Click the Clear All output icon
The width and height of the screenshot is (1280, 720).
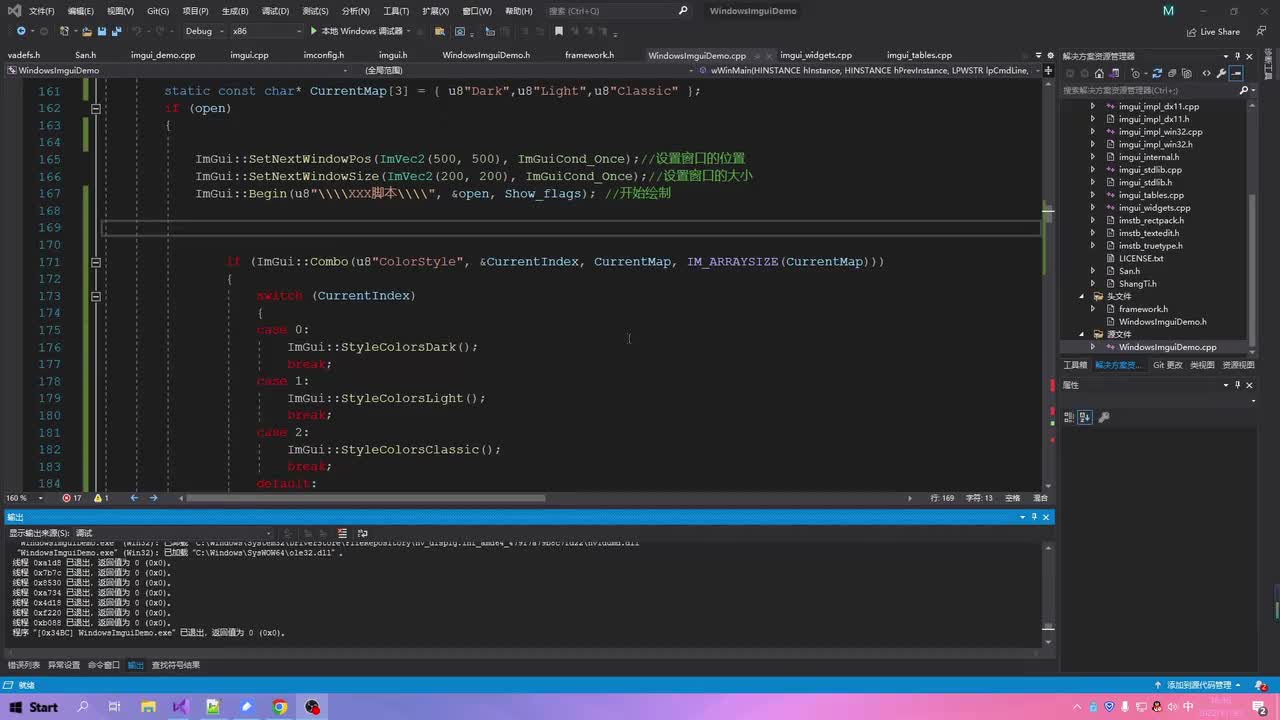[x=343, y=533]
